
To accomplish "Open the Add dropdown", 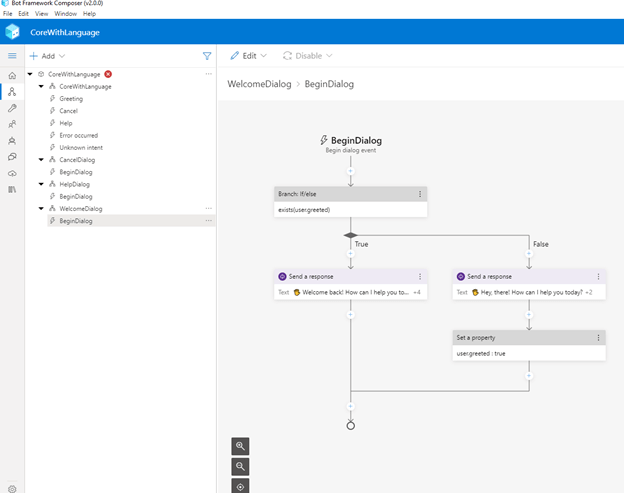I will (x=48, y=56).
